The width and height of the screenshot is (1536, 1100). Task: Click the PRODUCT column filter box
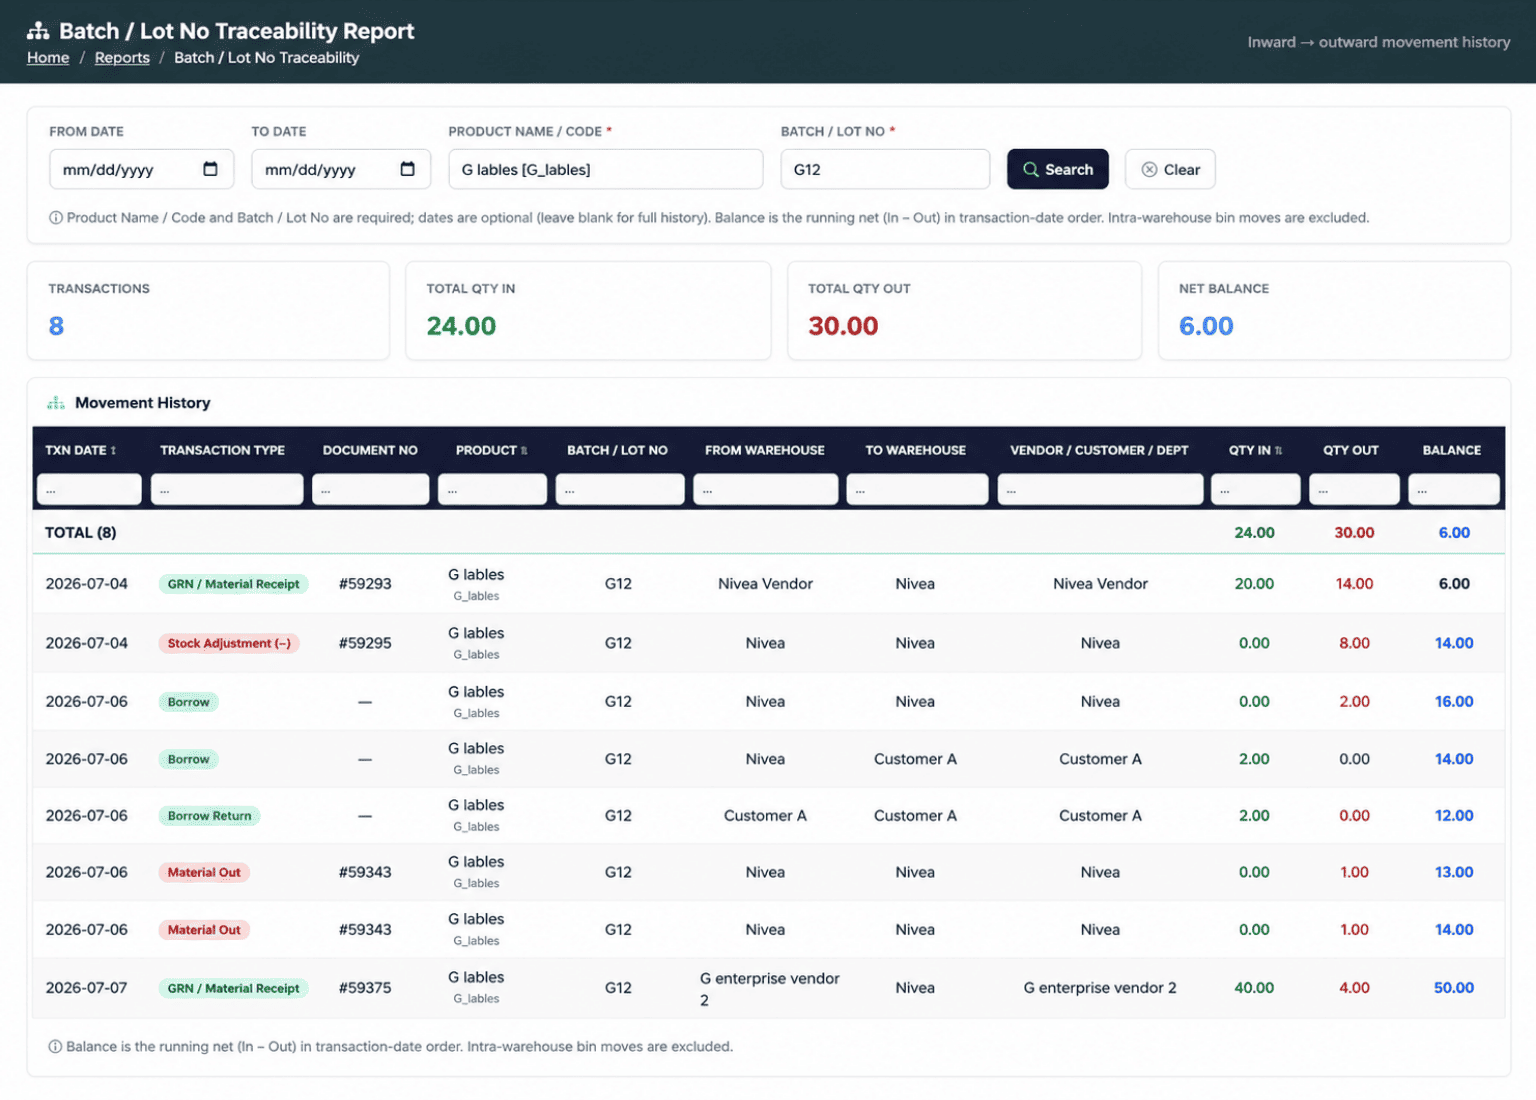(492, 490)
